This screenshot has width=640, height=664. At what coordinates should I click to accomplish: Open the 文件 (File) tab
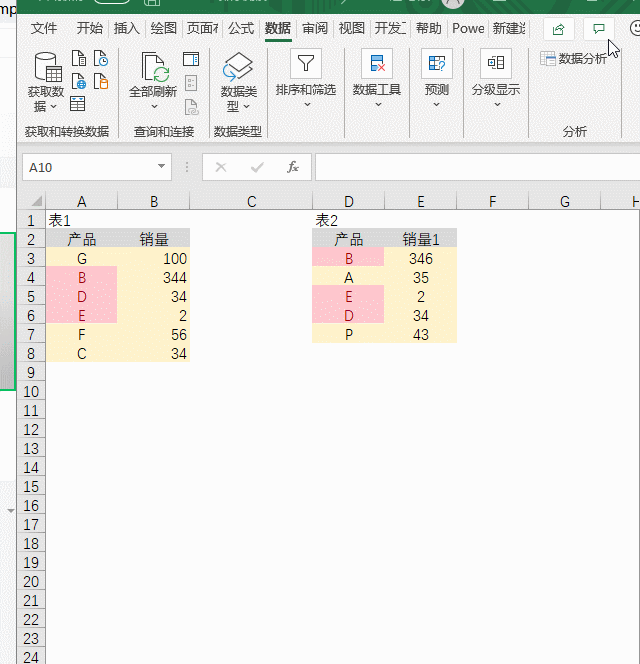click(x=44, y=28)
